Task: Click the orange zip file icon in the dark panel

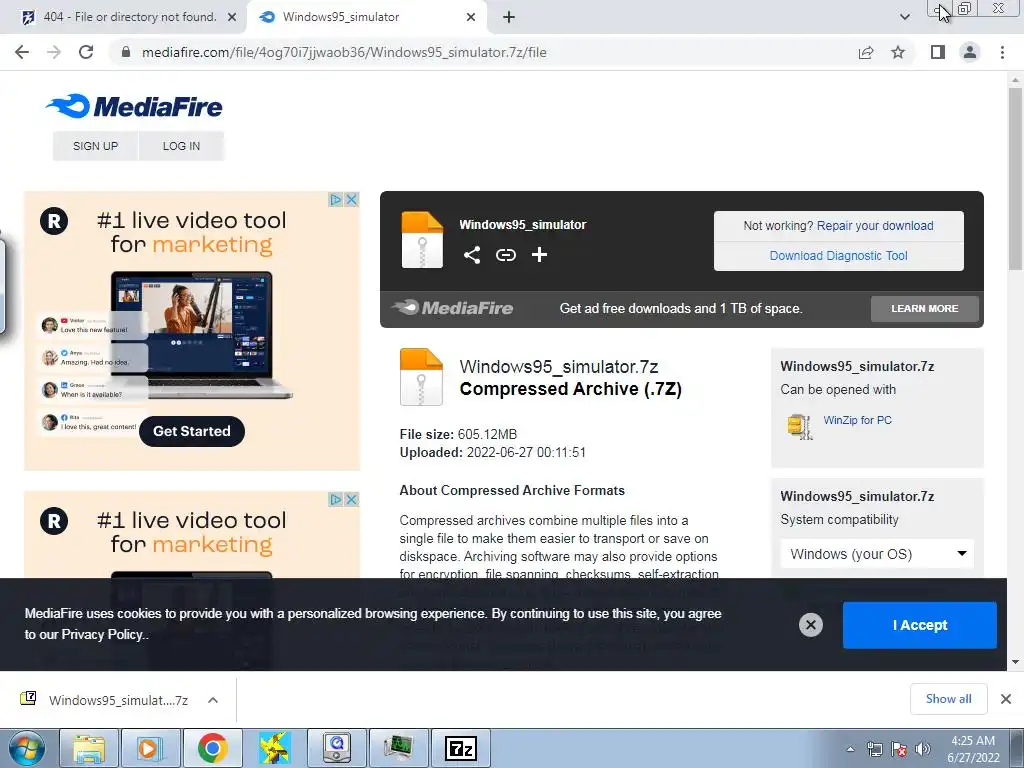Action: click(x=422, y=240)
